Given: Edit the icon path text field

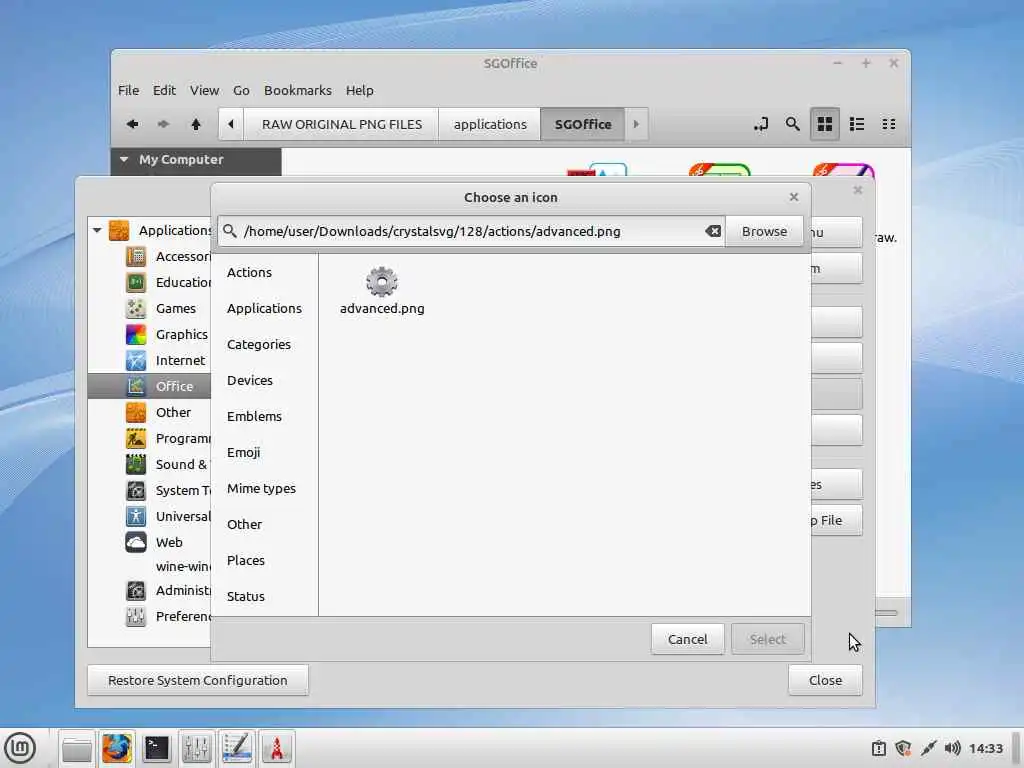Looking at the screenshot, I should pos(472,231).
